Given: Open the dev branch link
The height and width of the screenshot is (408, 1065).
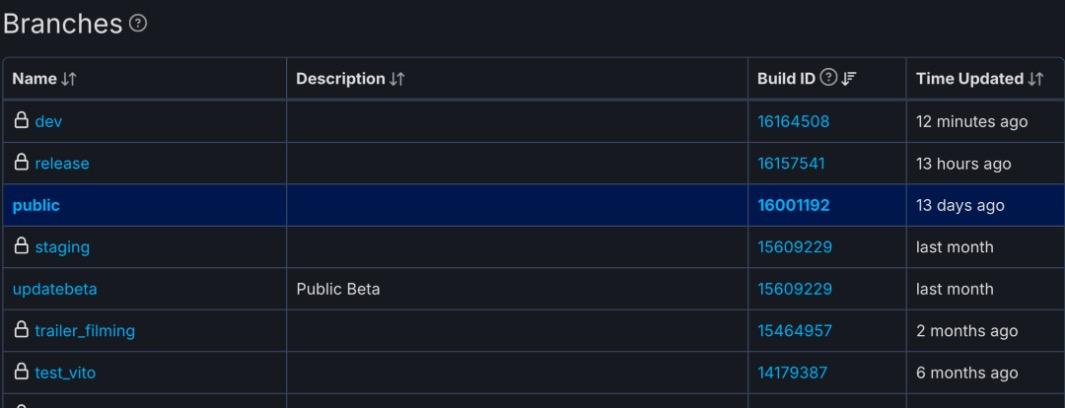Looking at the screenshot, I should coord(49,122).
